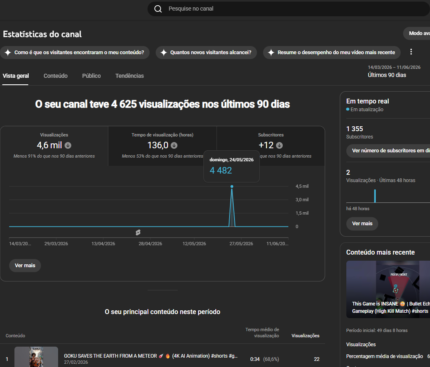Open the 'Tendências' tab

click(x=129, y=76)
